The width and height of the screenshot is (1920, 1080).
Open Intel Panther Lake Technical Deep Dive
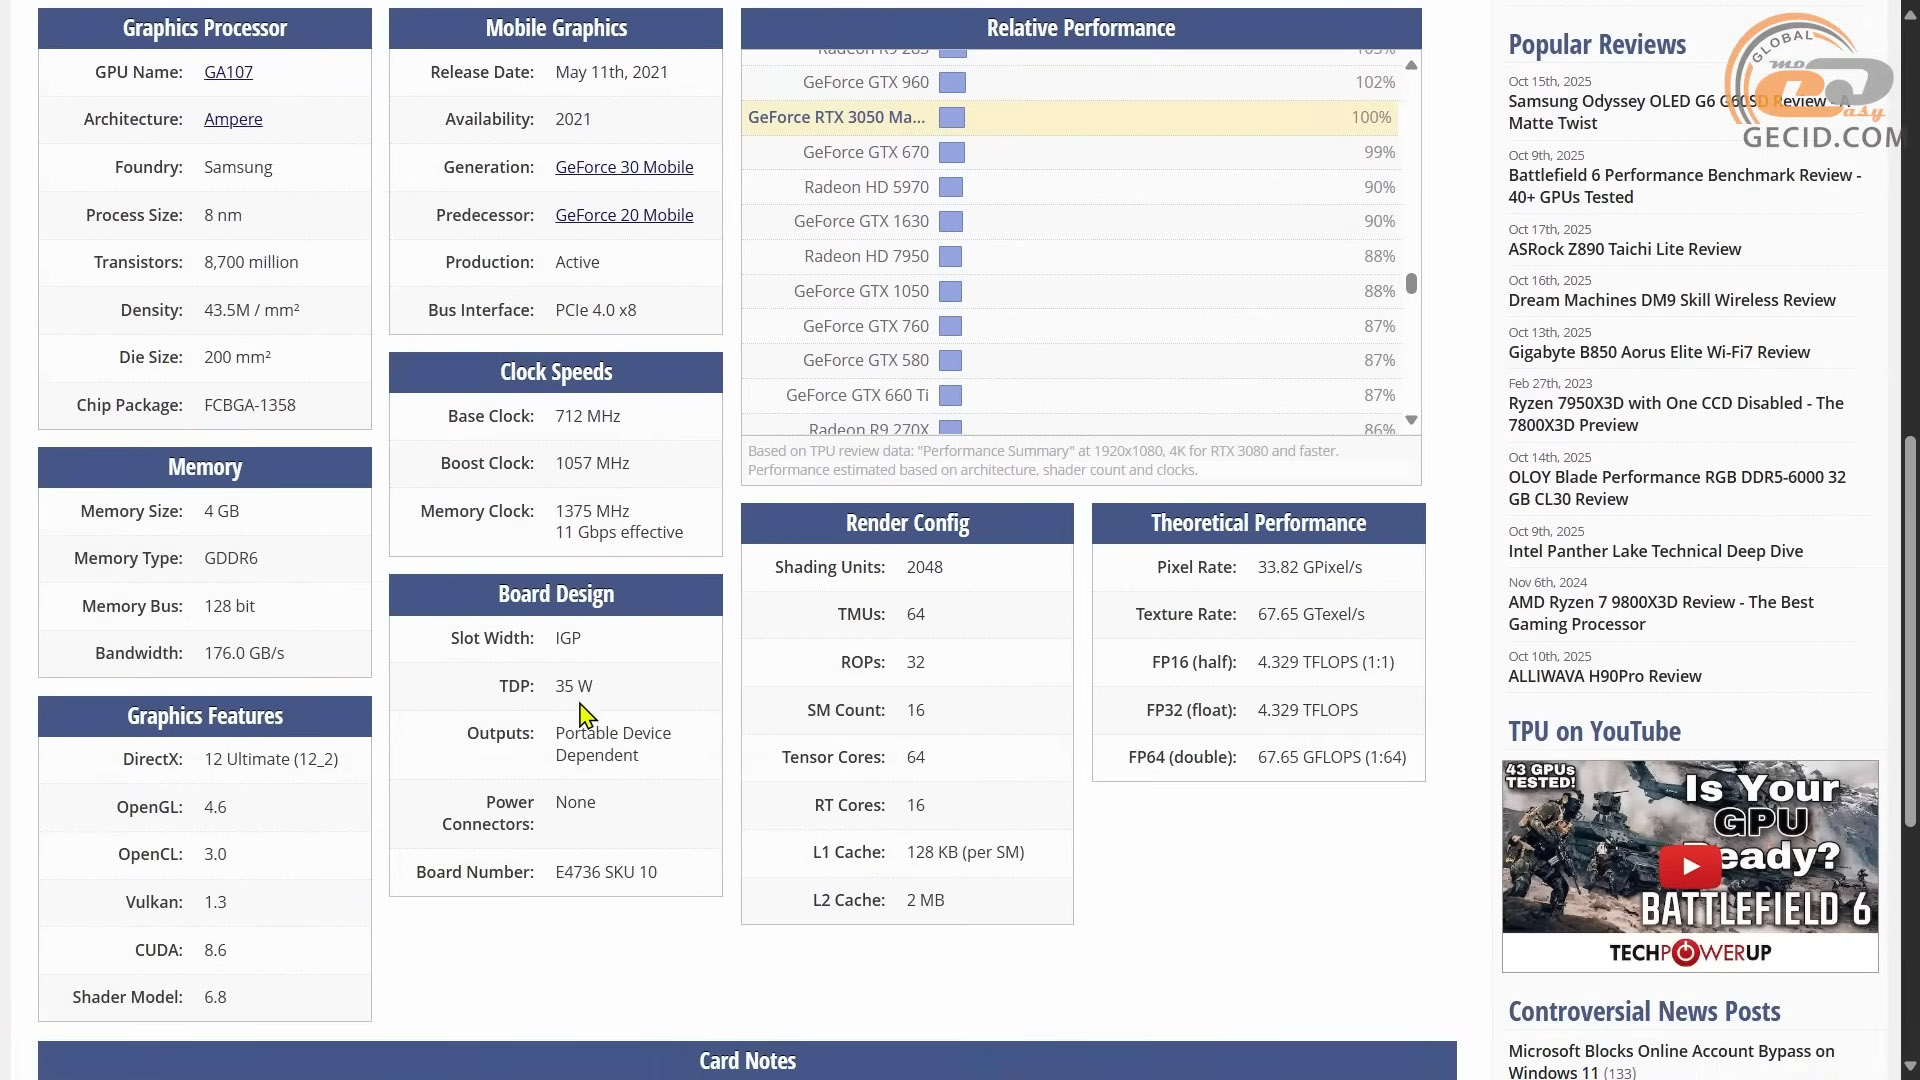pyautogui.click(x=1655, y=551)
